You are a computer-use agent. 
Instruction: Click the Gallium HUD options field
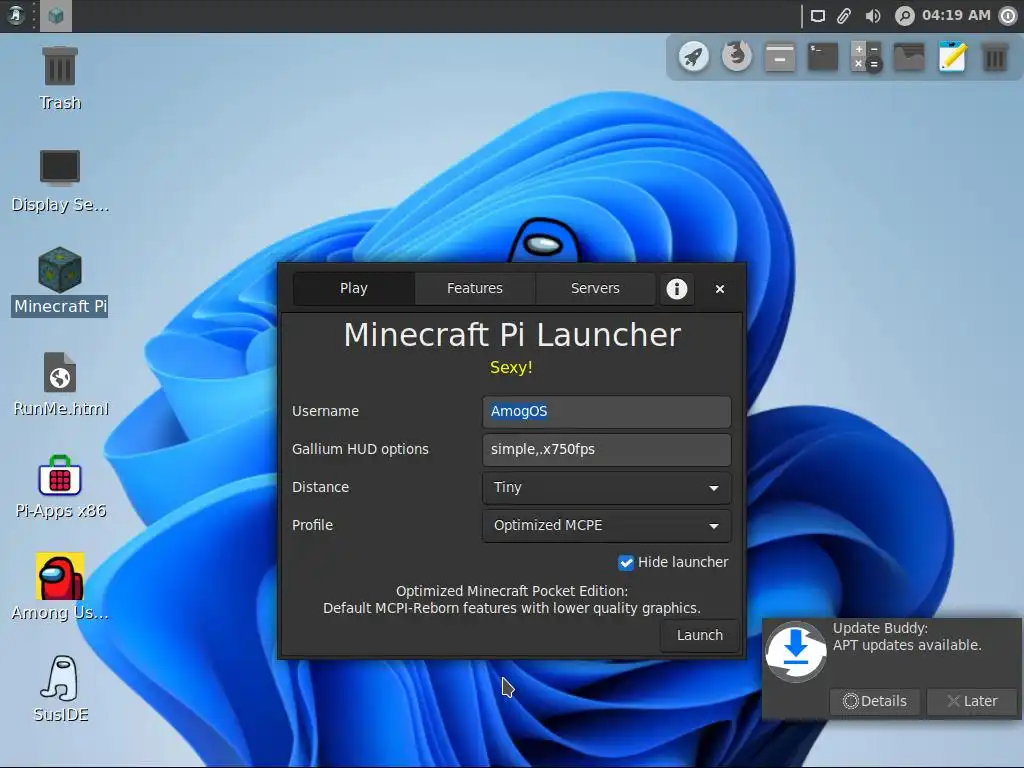[x=607, y=449]
